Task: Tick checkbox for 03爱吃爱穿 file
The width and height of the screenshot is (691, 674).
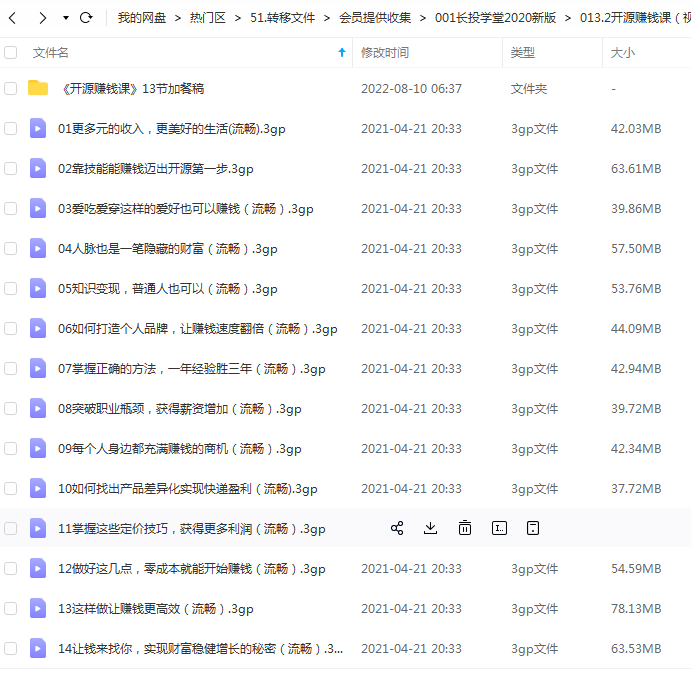Action: pyautogui.click(x=11, y=209)
